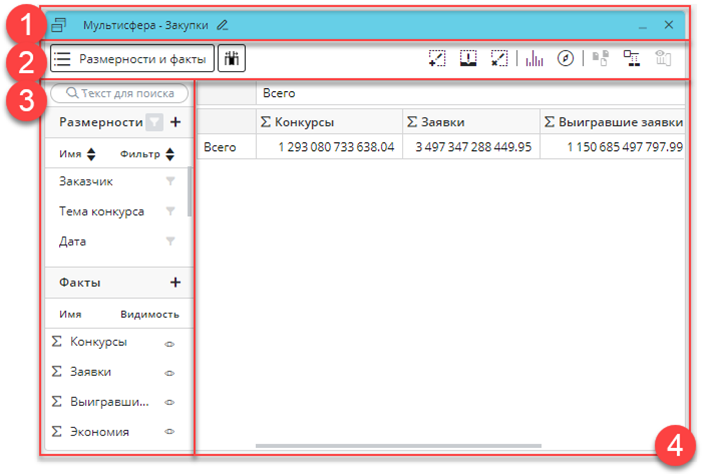Sort dimensions by Имя column arrows
Screen dimensions: 702x474
click(92, 154)
